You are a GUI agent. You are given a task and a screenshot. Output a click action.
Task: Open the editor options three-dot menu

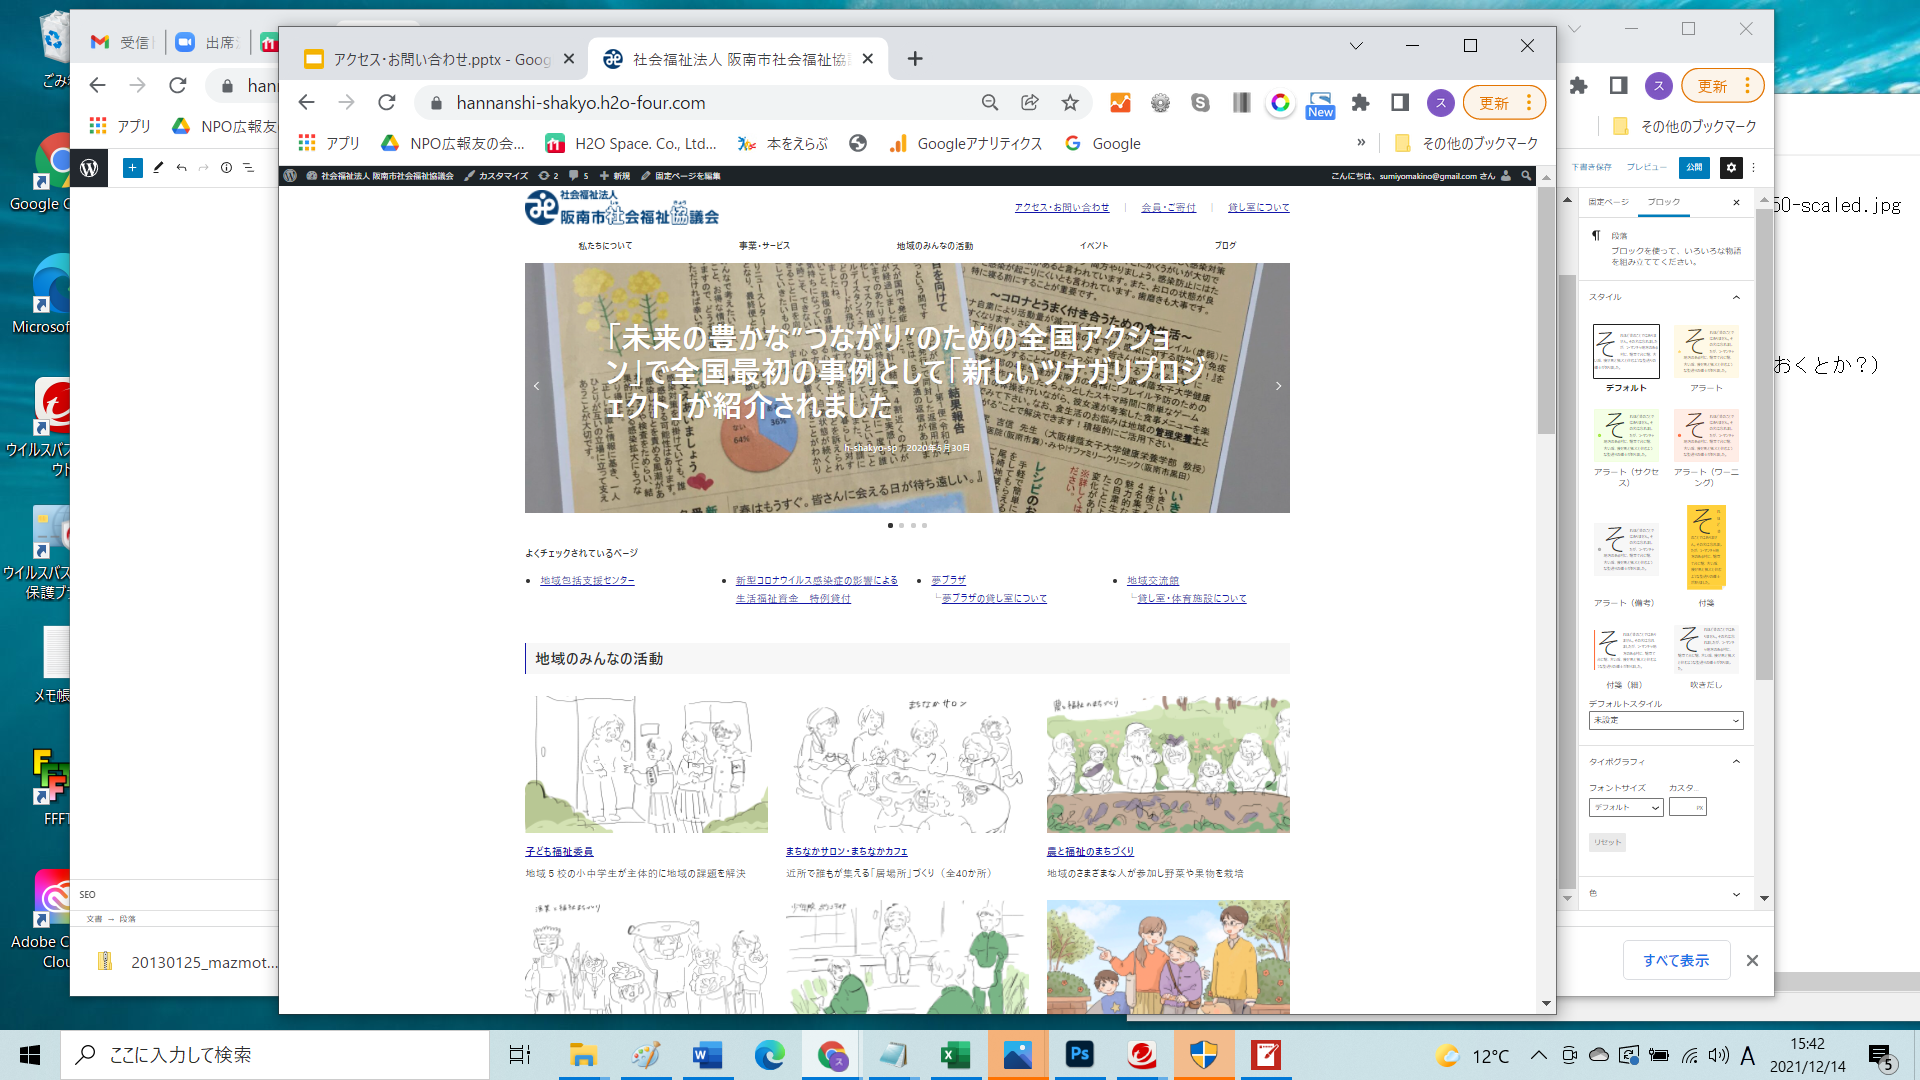[x=1754, y=168]
